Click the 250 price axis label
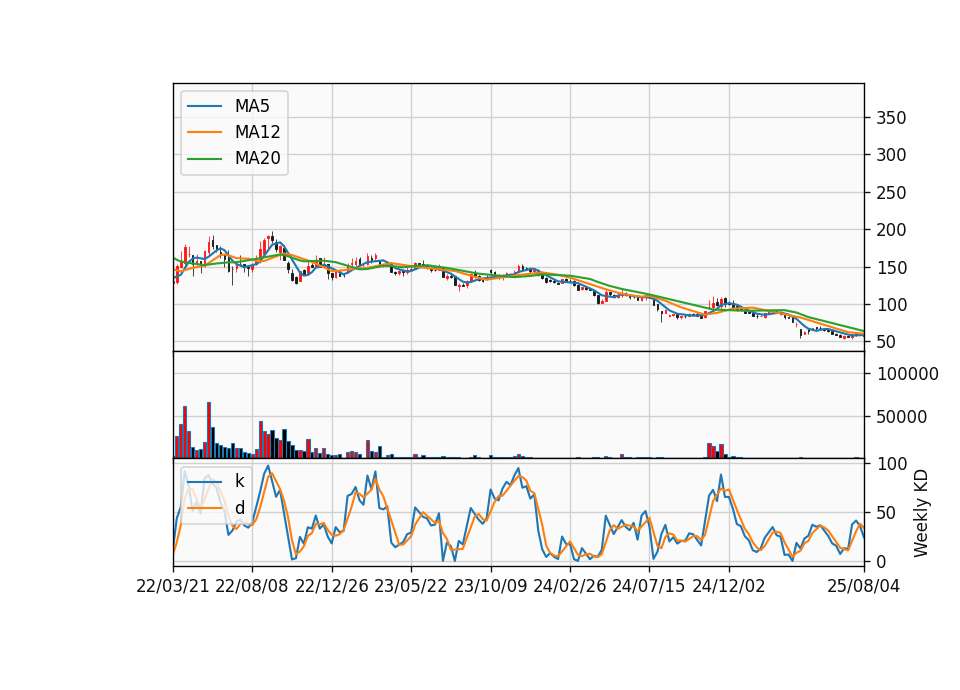The width and height of the screenshot is (960, 690). (x=891, y=193)
